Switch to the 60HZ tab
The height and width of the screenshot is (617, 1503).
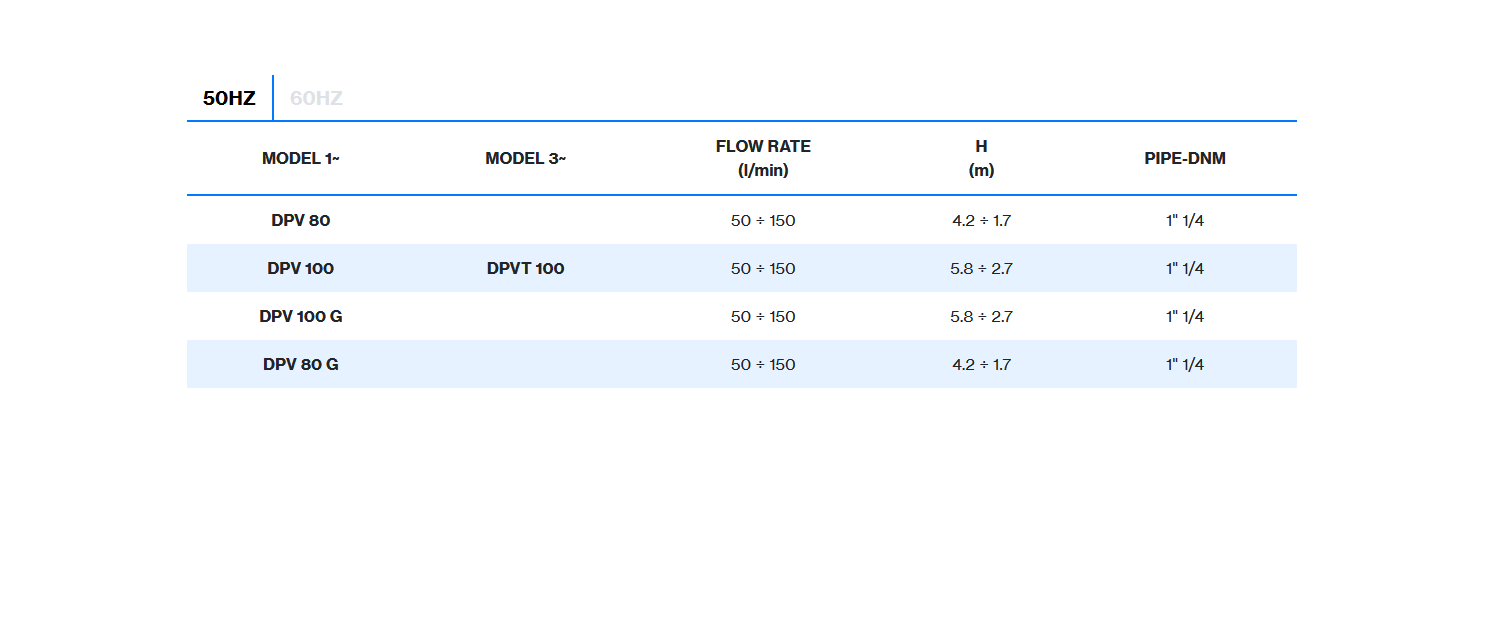click(316, 98)
